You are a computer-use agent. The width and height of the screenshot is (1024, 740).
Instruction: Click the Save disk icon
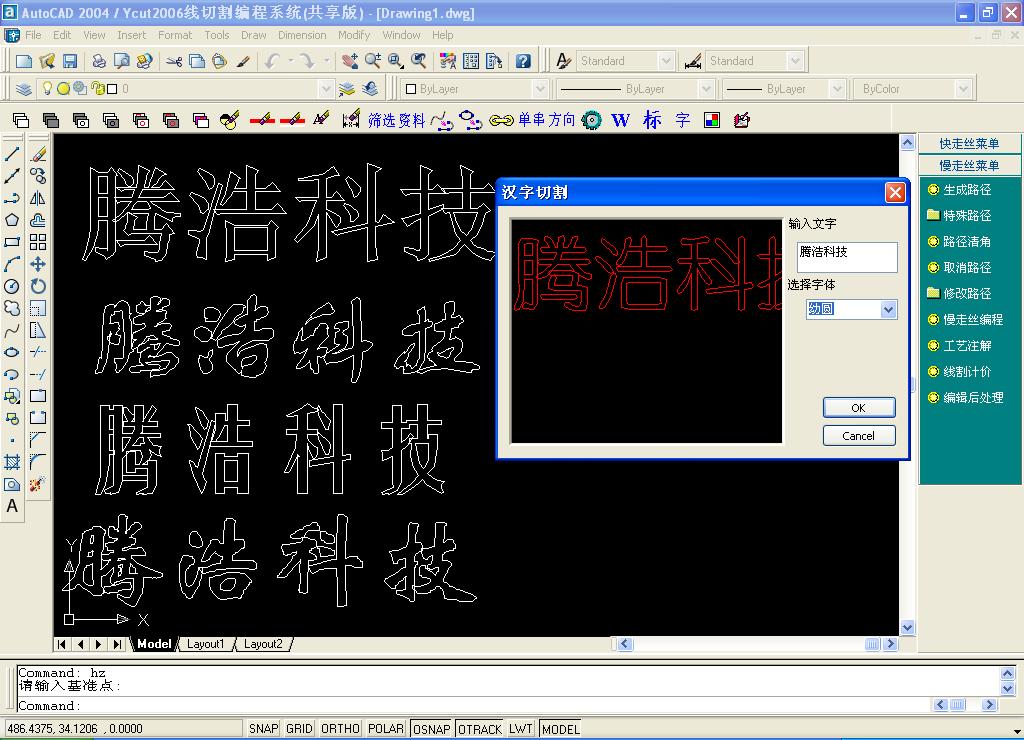pos(70,61)
